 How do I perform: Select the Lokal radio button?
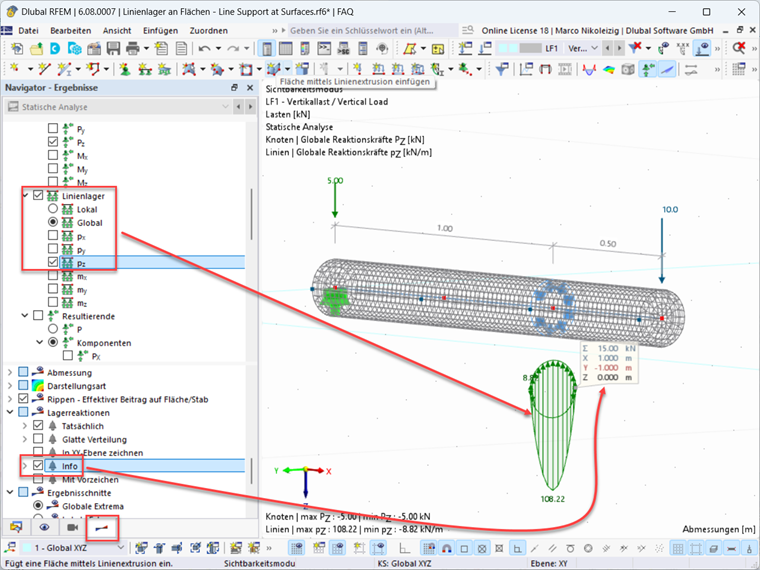click(x=53, y=209)
